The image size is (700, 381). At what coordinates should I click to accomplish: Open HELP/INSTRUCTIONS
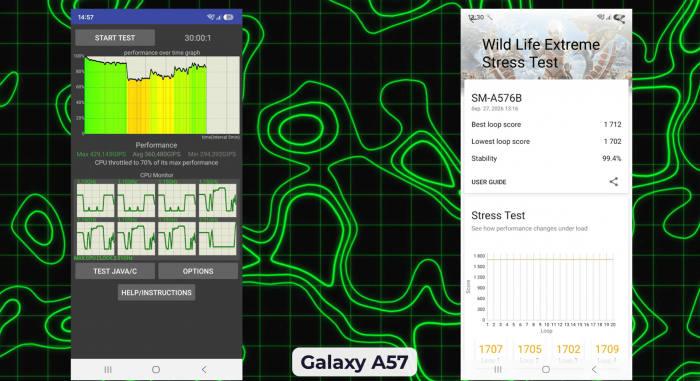[156, 293]
